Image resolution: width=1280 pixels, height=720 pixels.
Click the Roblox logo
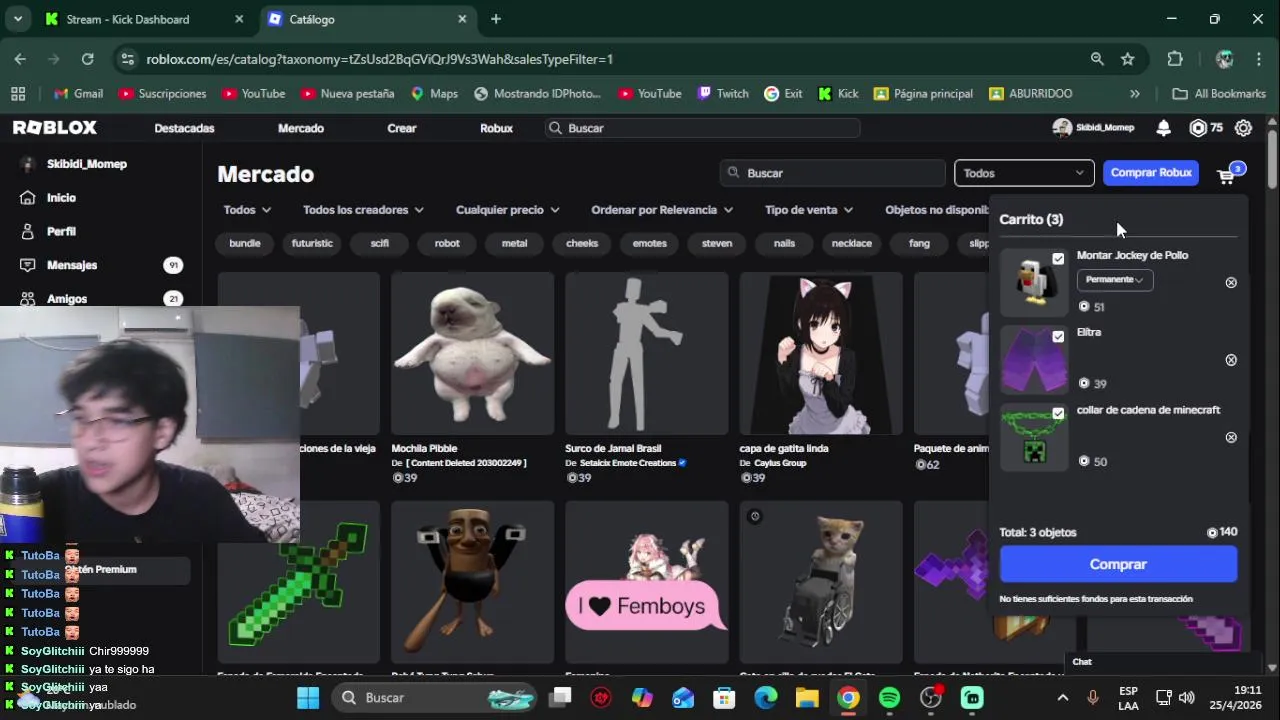click(55, 128)
